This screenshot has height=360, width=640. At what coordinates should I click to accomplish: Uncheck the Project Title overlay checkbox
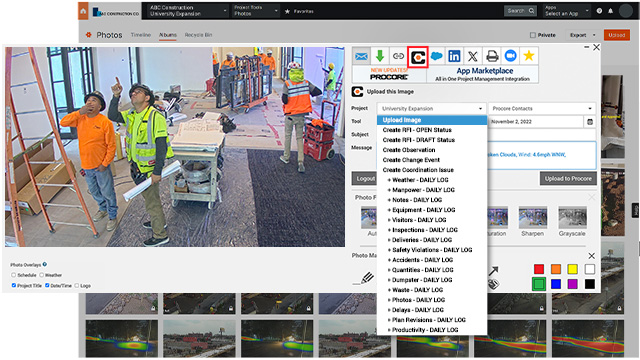(13, 285)
